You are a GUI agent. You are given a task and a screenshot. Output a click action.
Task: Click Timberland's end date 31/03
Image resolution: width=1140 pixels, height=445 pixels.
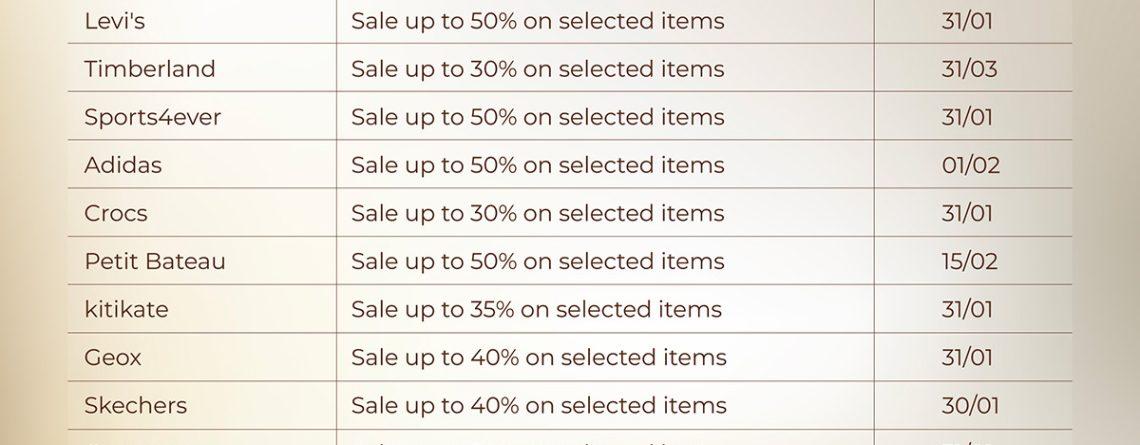click(x=969, y=69)
